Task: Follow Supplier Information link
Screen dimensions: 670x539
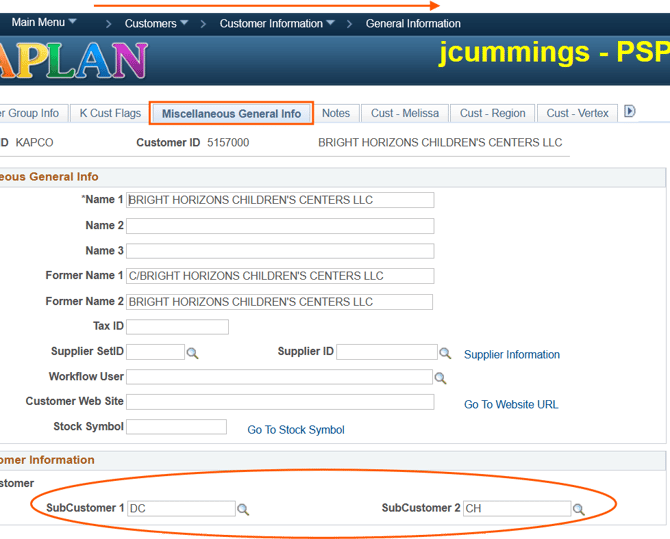Action: point(511,354)
